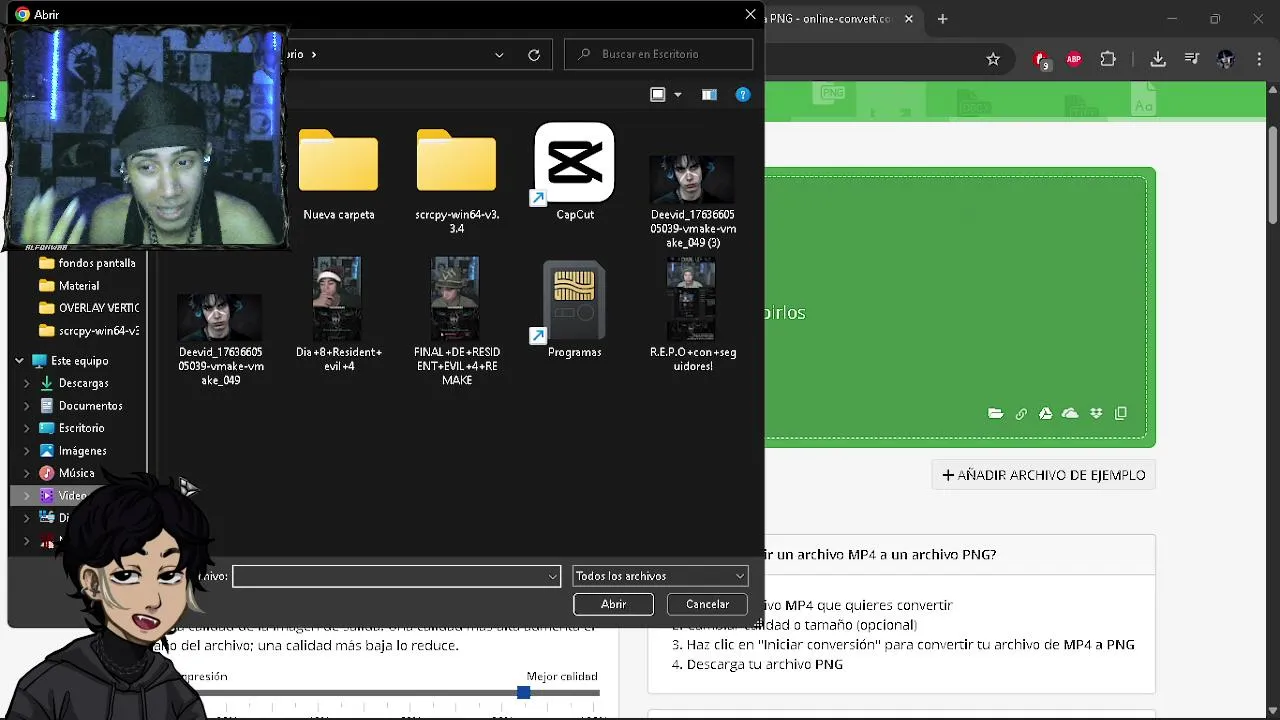
Task: Click the enter URL link icon in upload box
Action: 1021,413
